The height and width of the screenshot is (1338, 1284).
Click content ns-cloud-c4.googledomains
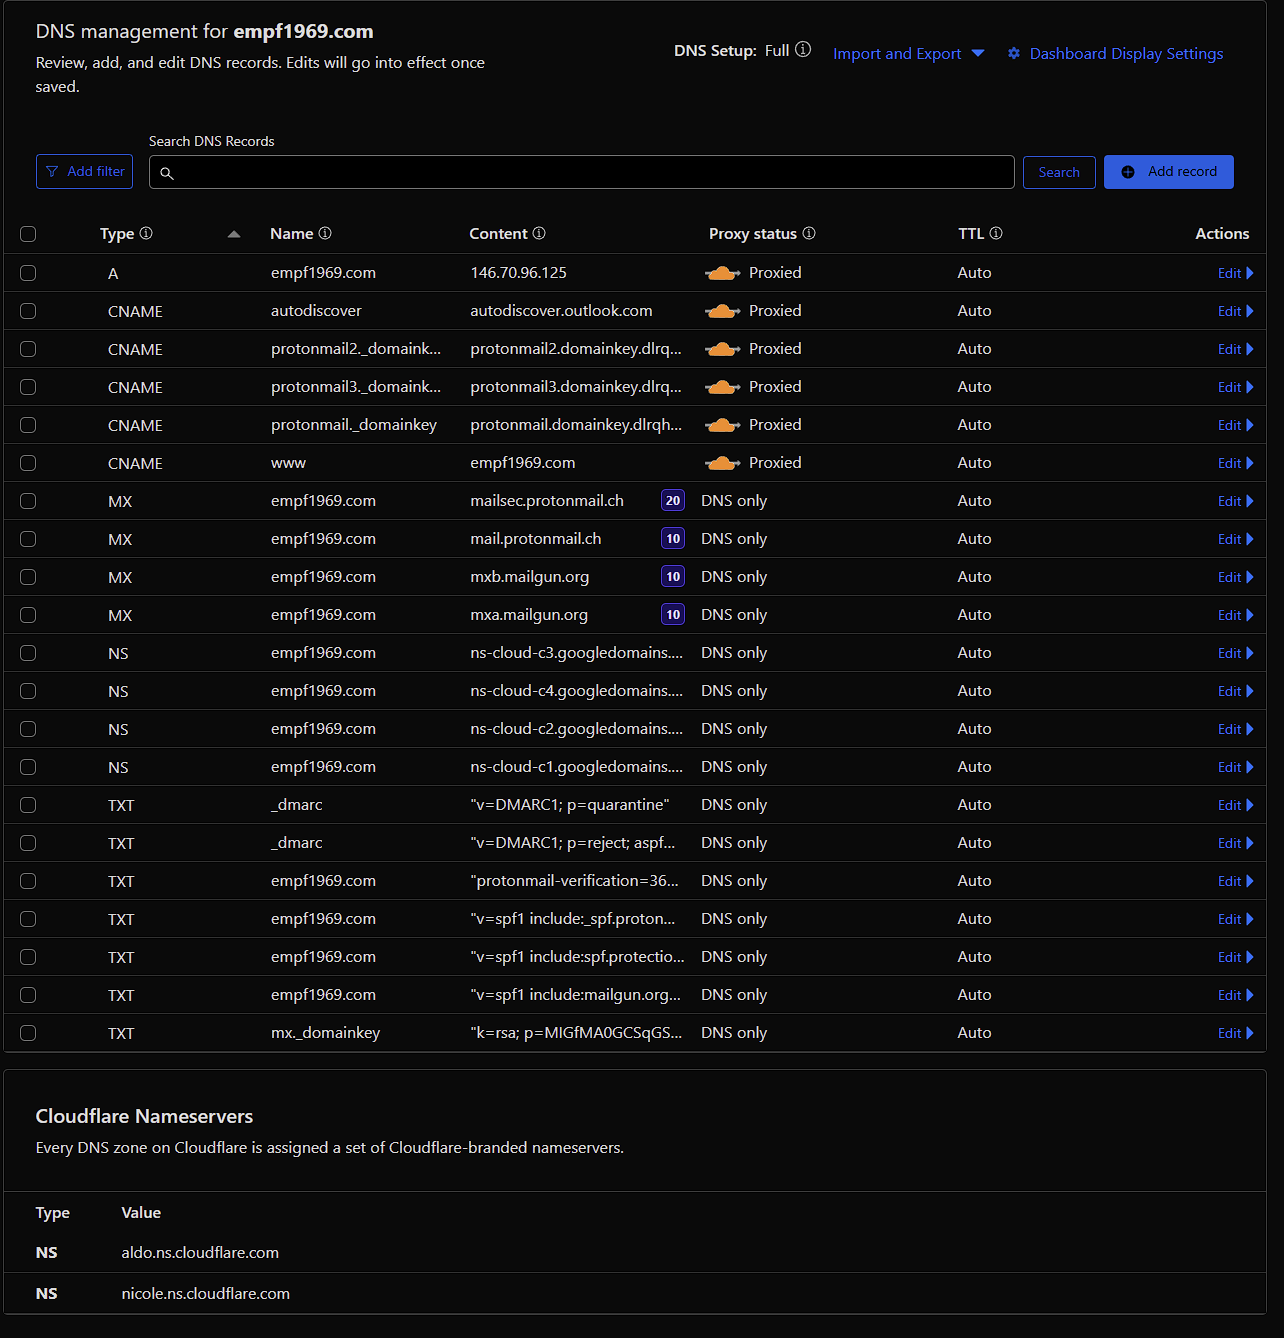[577, 691]
